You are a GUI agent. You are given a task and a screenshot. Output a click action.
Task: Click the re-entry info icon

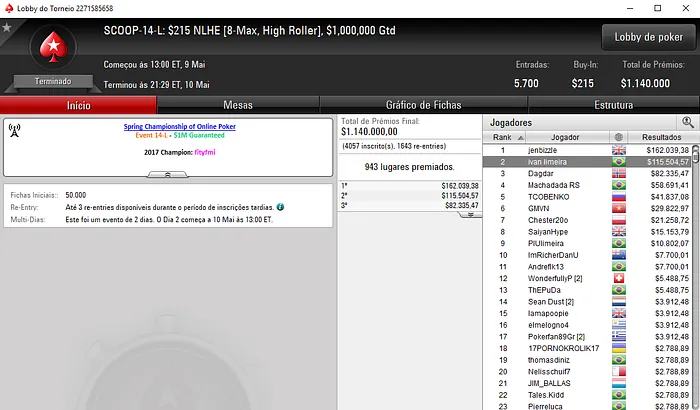click(x=280, y=207)
